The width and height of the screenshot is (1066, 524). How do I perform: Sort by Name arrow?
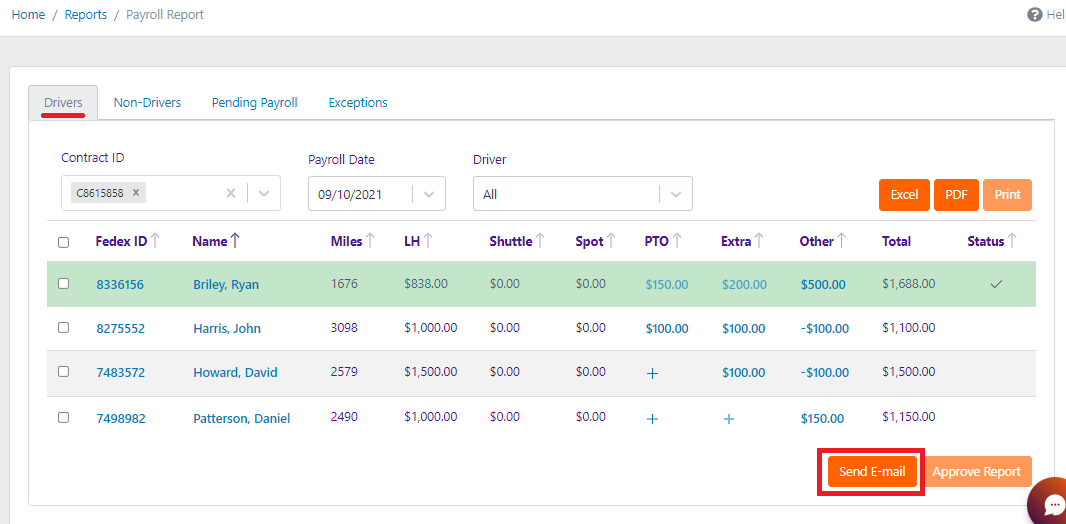[235, 241]
